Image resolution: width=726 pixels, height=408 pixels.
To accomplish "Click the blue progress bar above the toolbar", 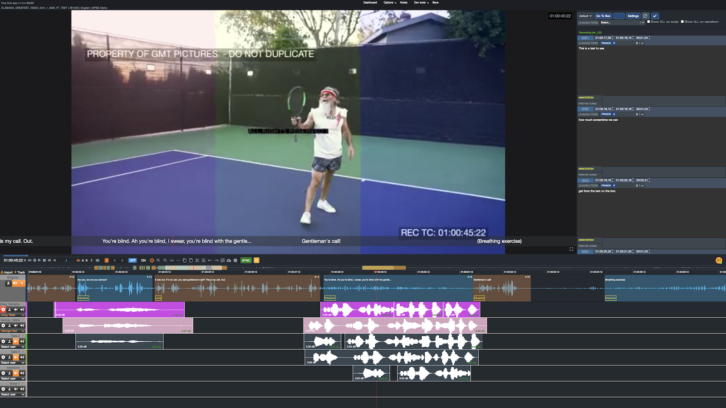I will [x=15, y=255].
